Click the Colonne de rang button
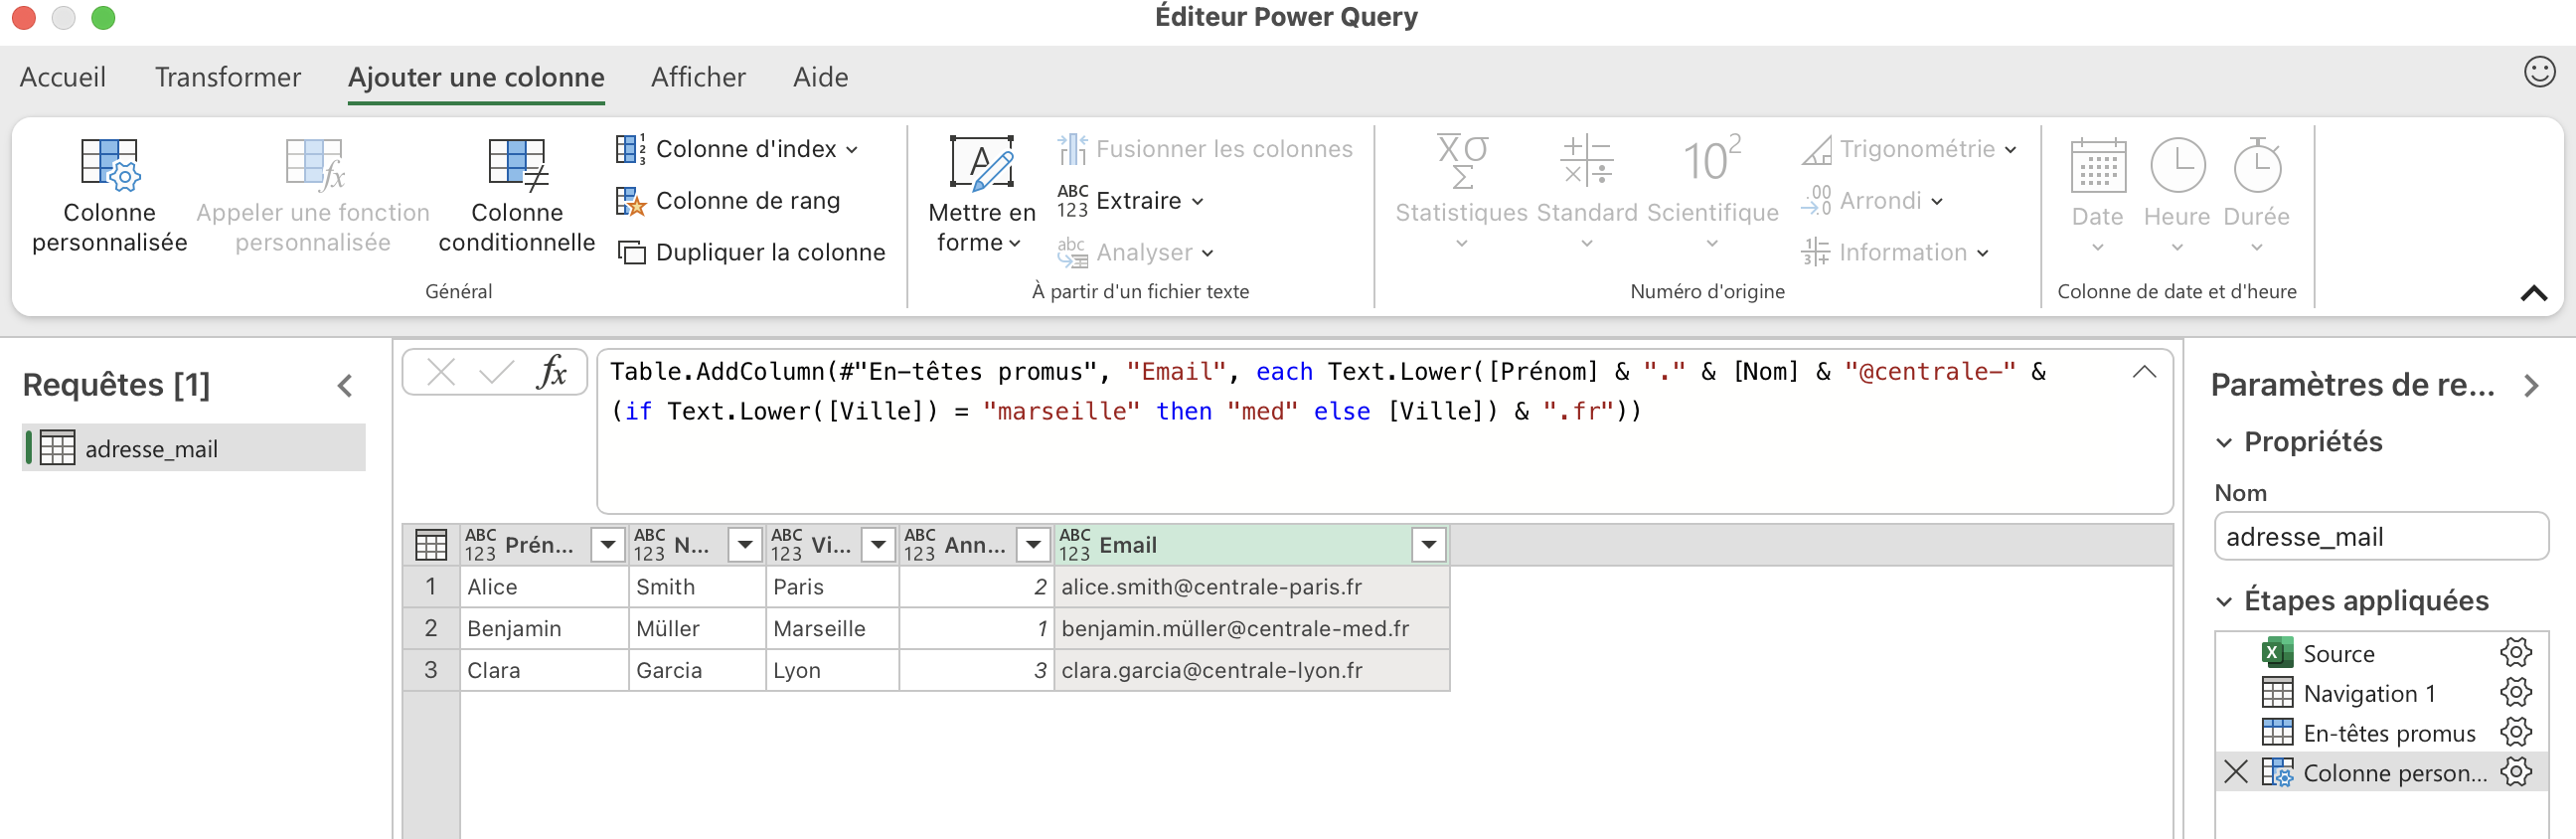The width and height of the screenshot is (2576, 839). click(x=728, y=201)
